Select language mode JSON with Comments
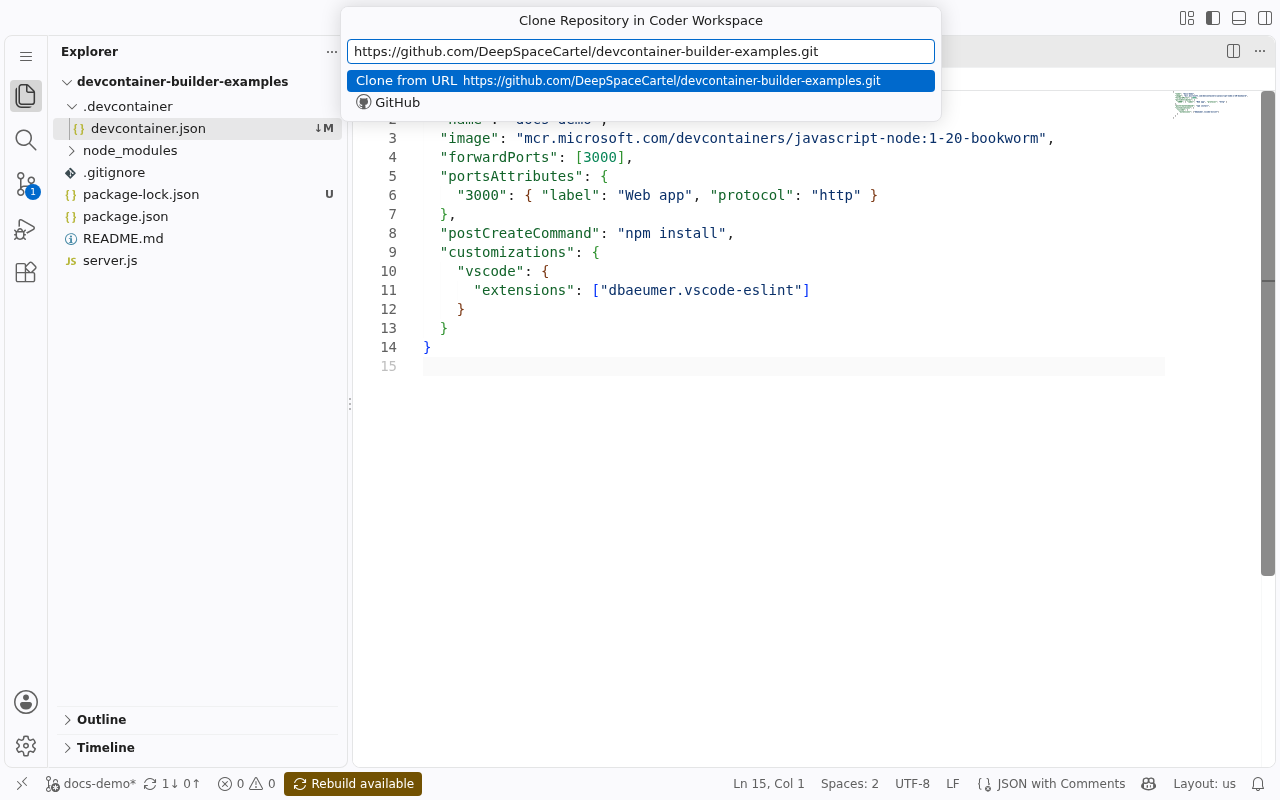 tap(1051, 784)
